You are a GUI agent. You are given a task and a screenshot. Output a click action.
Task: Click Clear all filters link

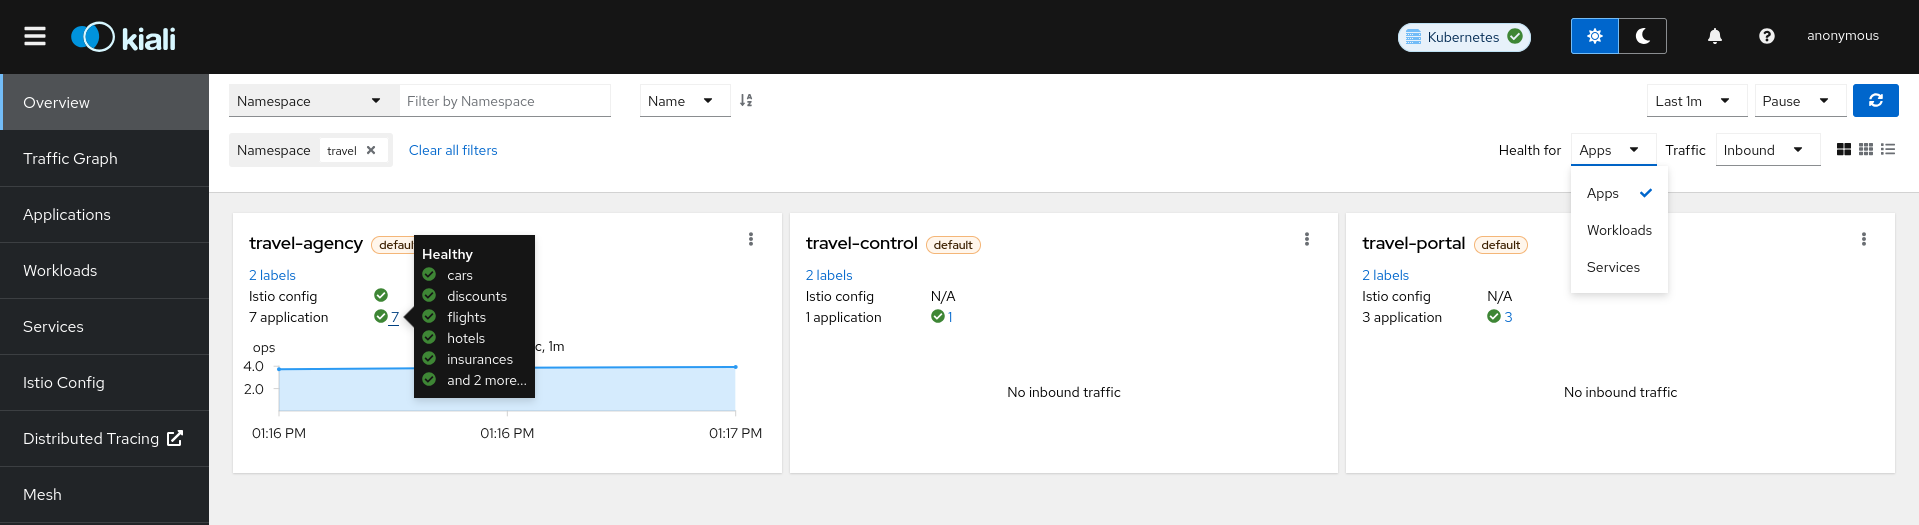point(453,151)
